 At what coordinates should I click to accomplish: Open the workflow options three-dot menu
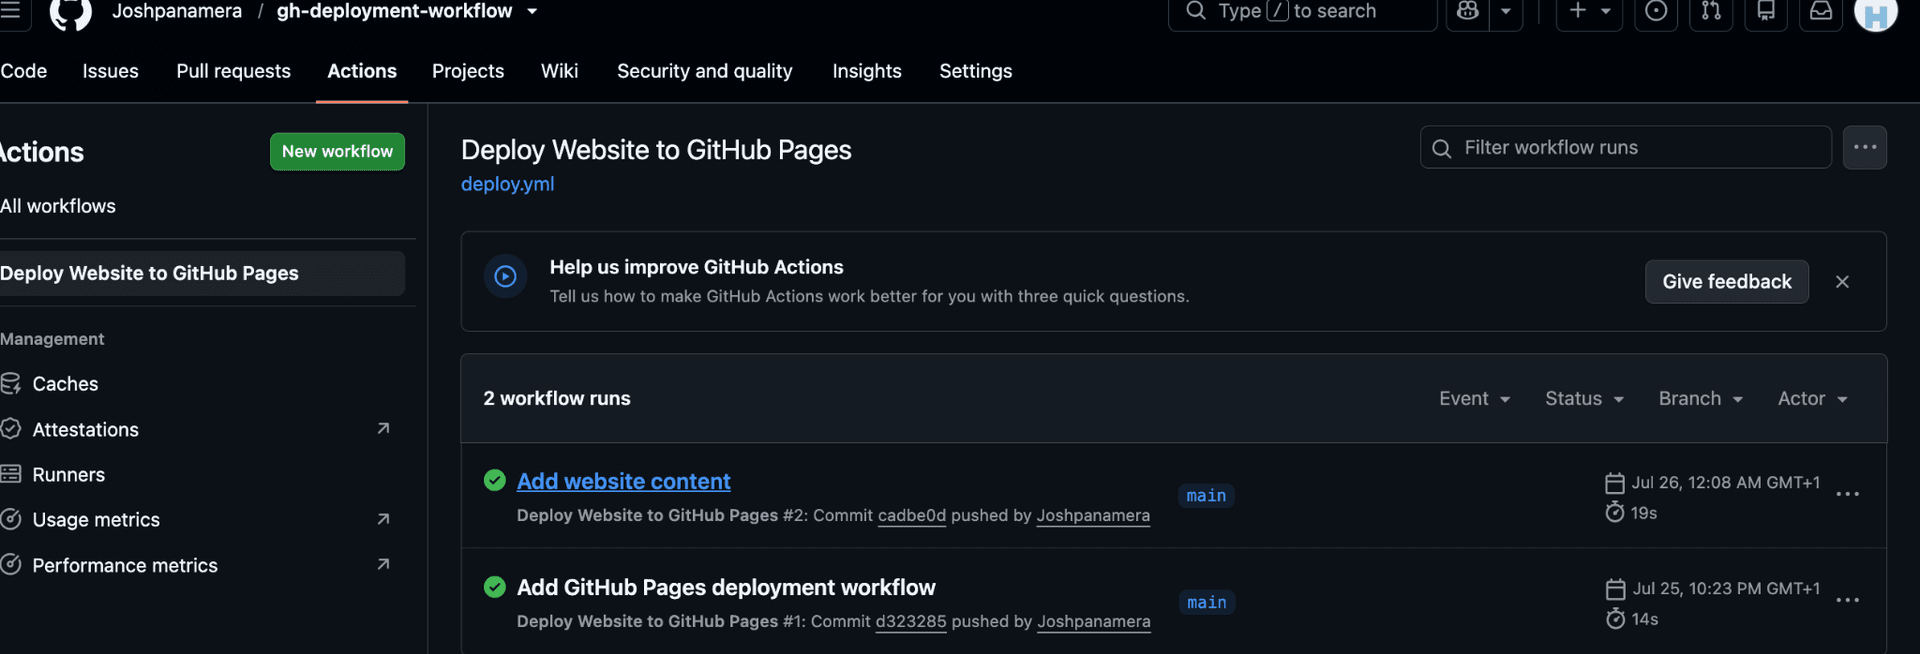[1865, 147]
